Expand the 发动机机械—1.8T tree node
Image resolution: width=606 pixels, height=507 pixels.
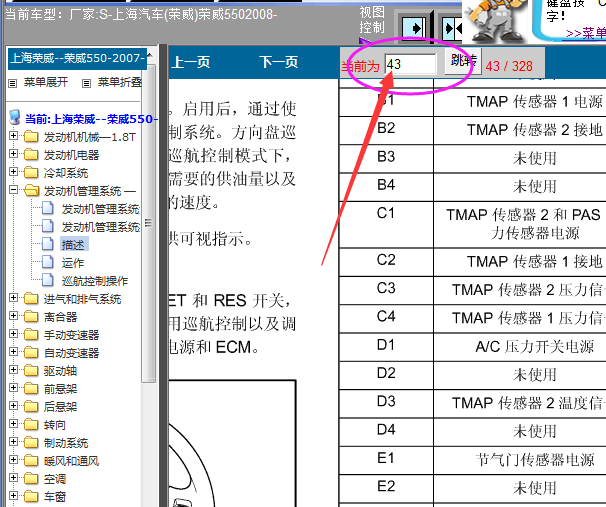coord(14,136)
